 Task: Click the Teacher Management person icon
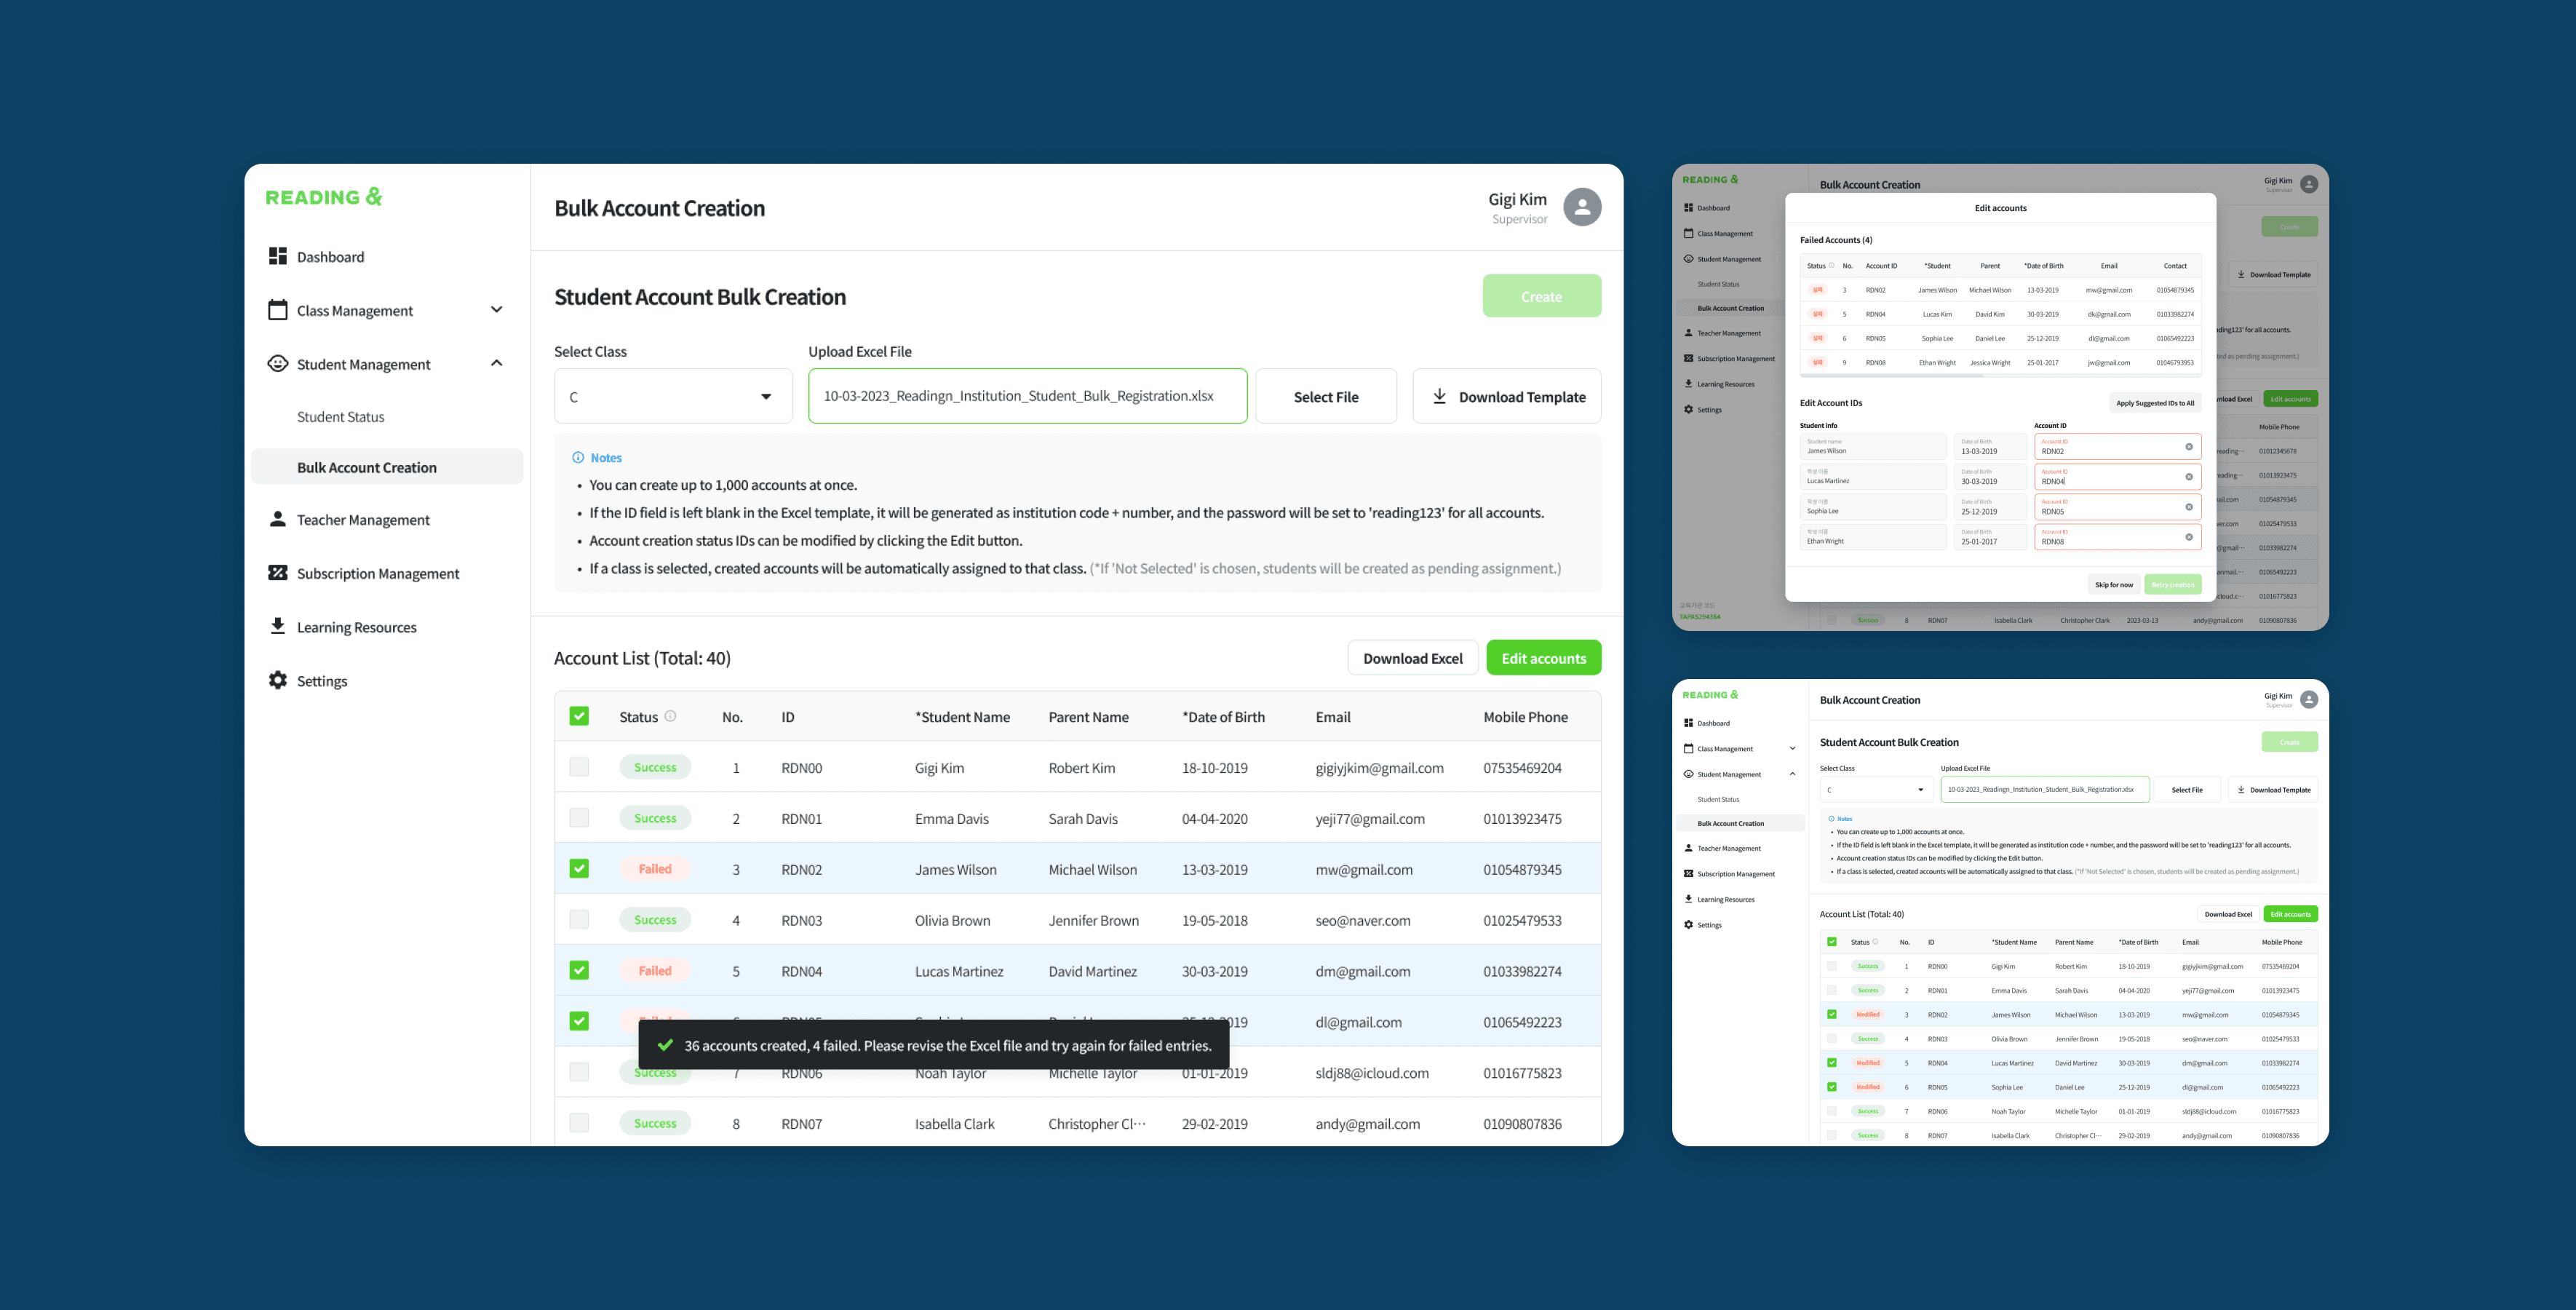277,519
